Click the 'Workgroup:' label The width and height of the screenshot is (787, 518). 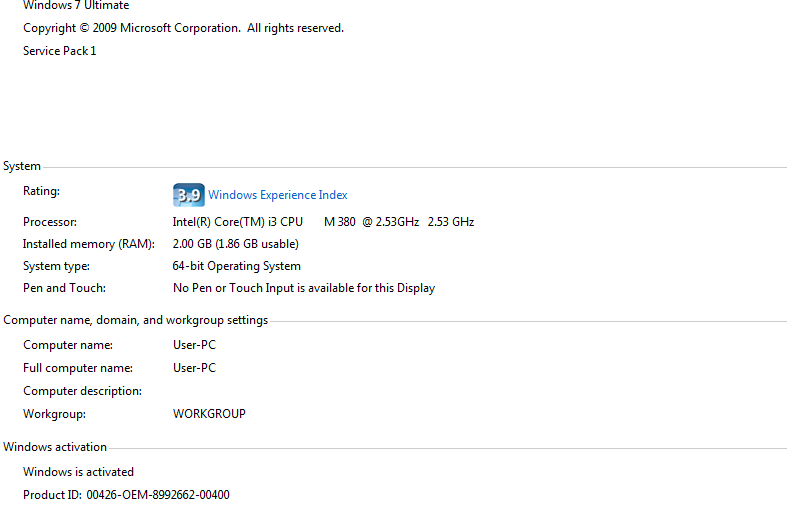(54, 414)
